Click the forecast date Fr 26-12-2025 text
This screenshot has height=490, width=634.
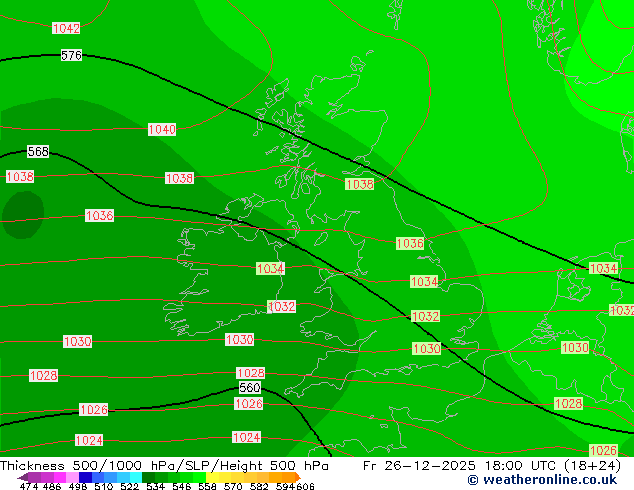tap(418, 466)
